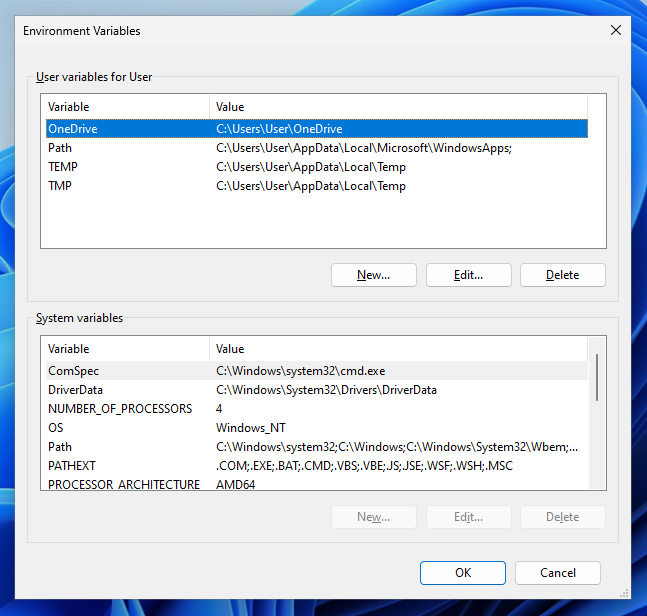Click the Value column header in system variables
The image size is (647, 616).
coord(398,349)
